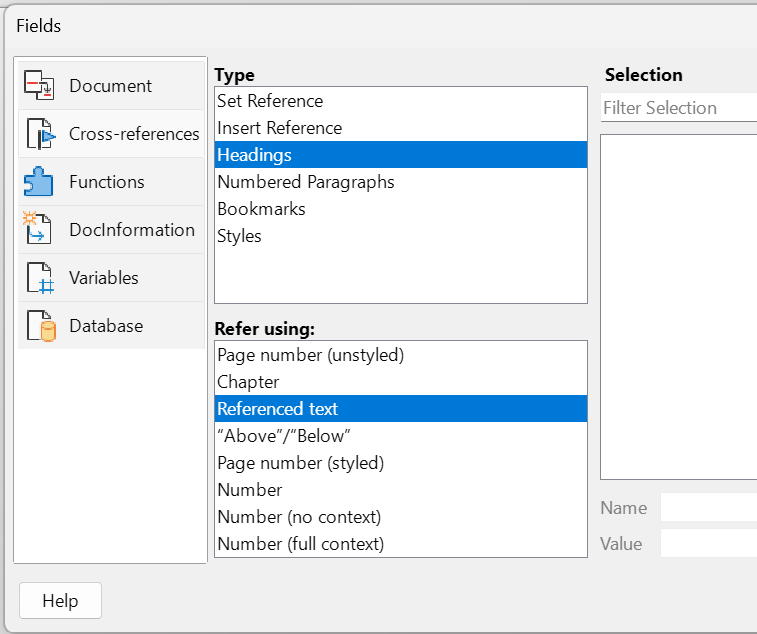Select "Above"/"Below" reference format
This screenshot has width=757, height=634.
tap(401, 436)
